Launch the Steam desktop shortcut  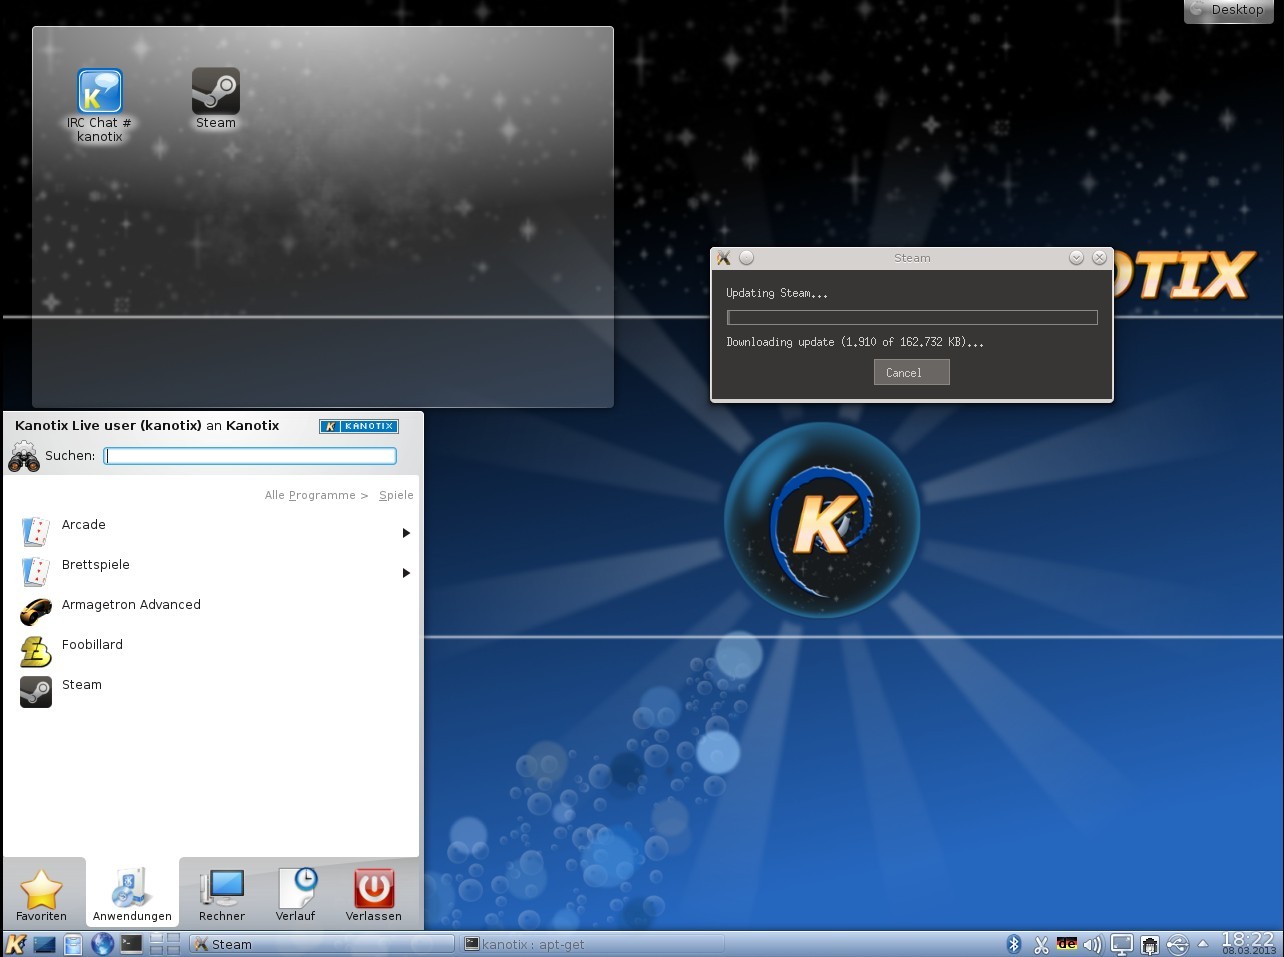click(215, 98)
